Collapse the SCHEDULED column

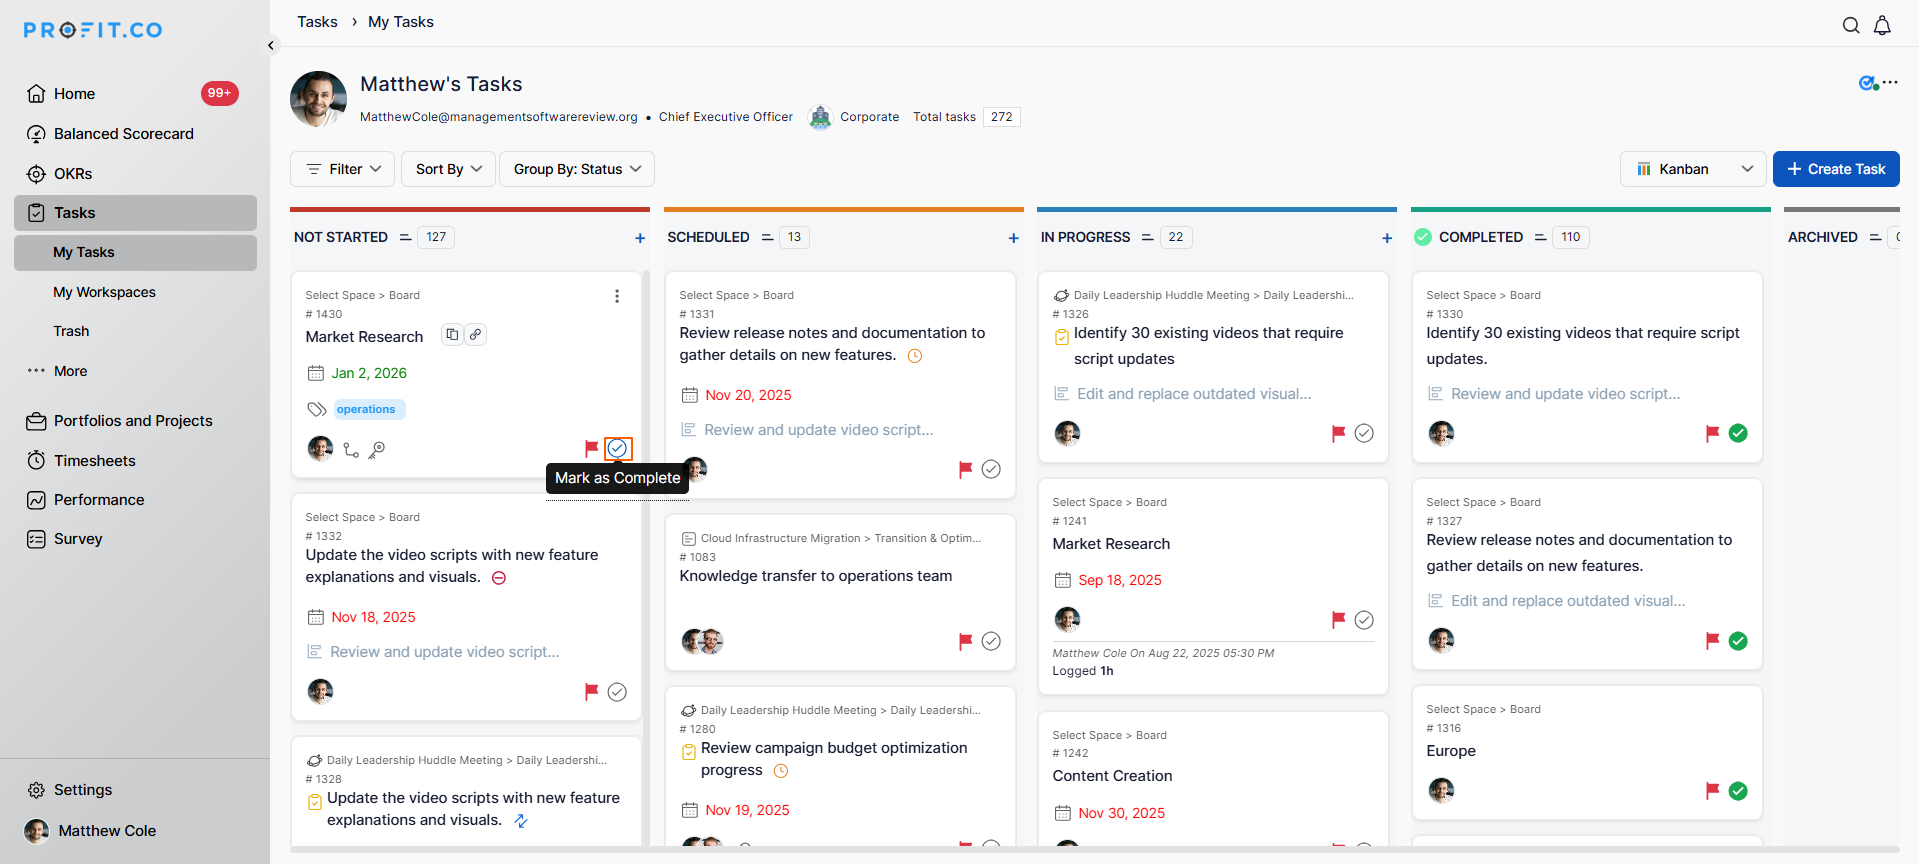pos(767,238)
